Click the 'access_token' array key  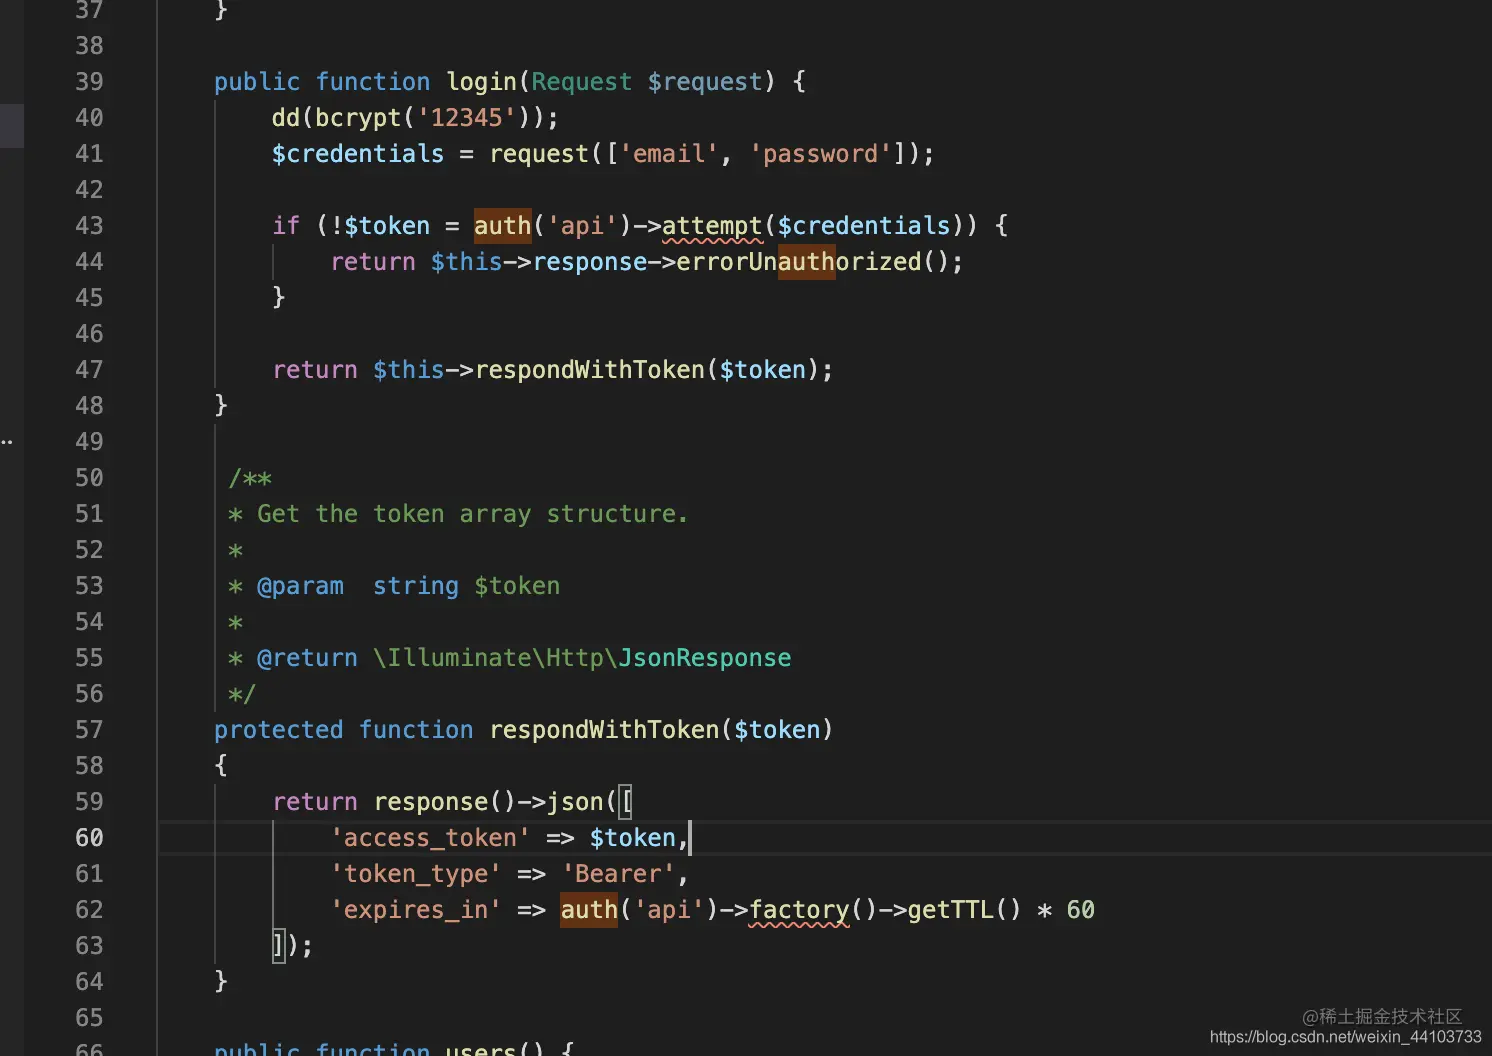(x=431, y=838)
